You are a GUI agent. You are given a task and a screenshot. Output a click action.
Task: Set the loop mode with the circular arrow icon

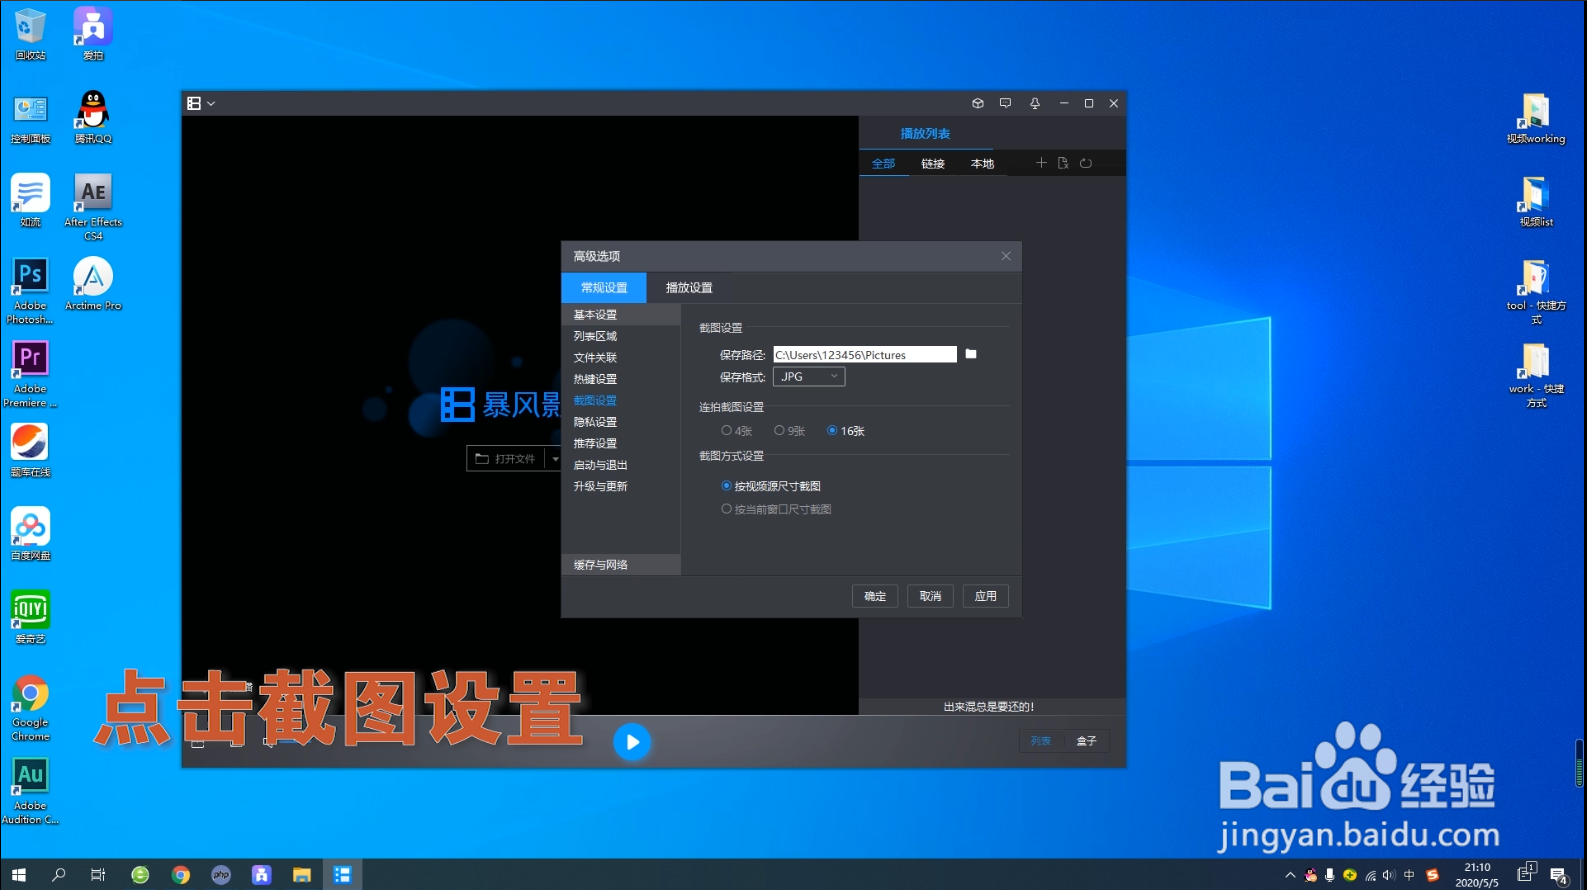click(x=1086, y=163)
